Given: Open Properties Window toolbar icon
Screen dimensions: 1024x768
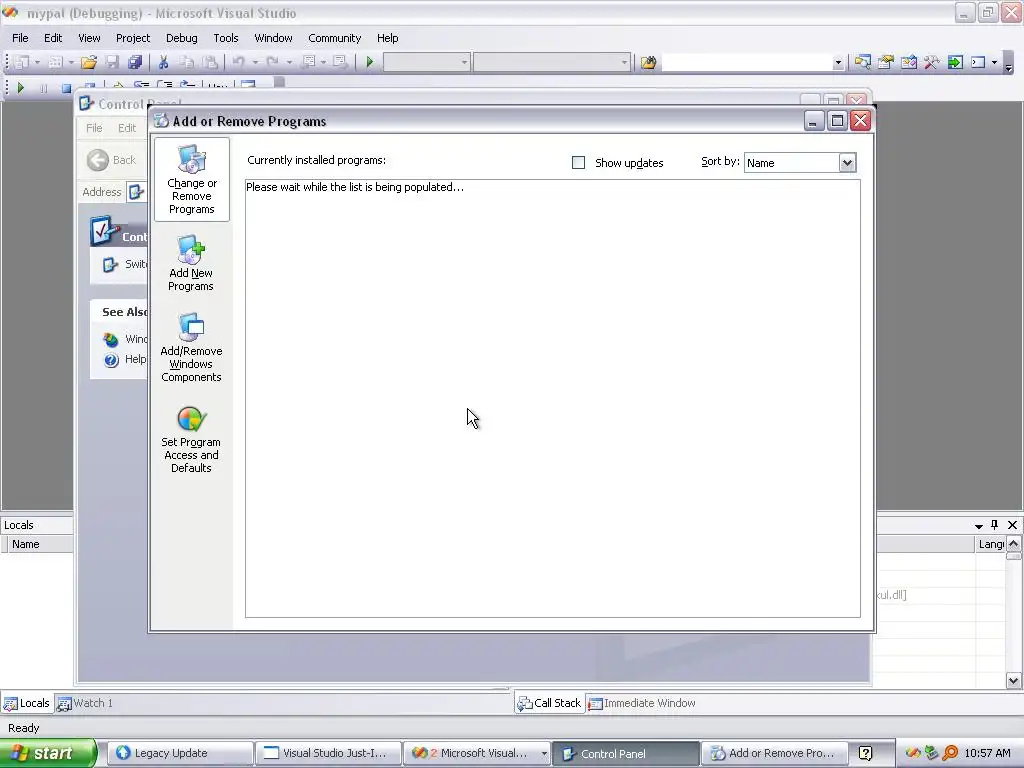Looking at the screenshot, I should 886,63.
